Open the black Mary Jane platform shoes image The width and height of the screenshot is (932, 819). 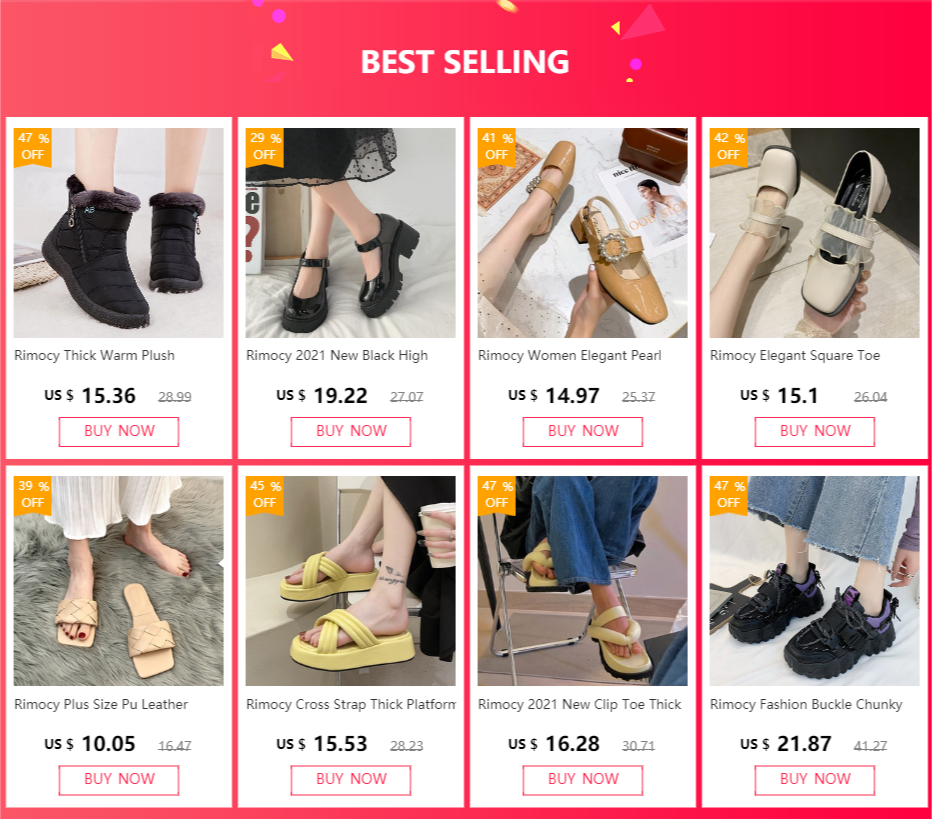[351, 233]
